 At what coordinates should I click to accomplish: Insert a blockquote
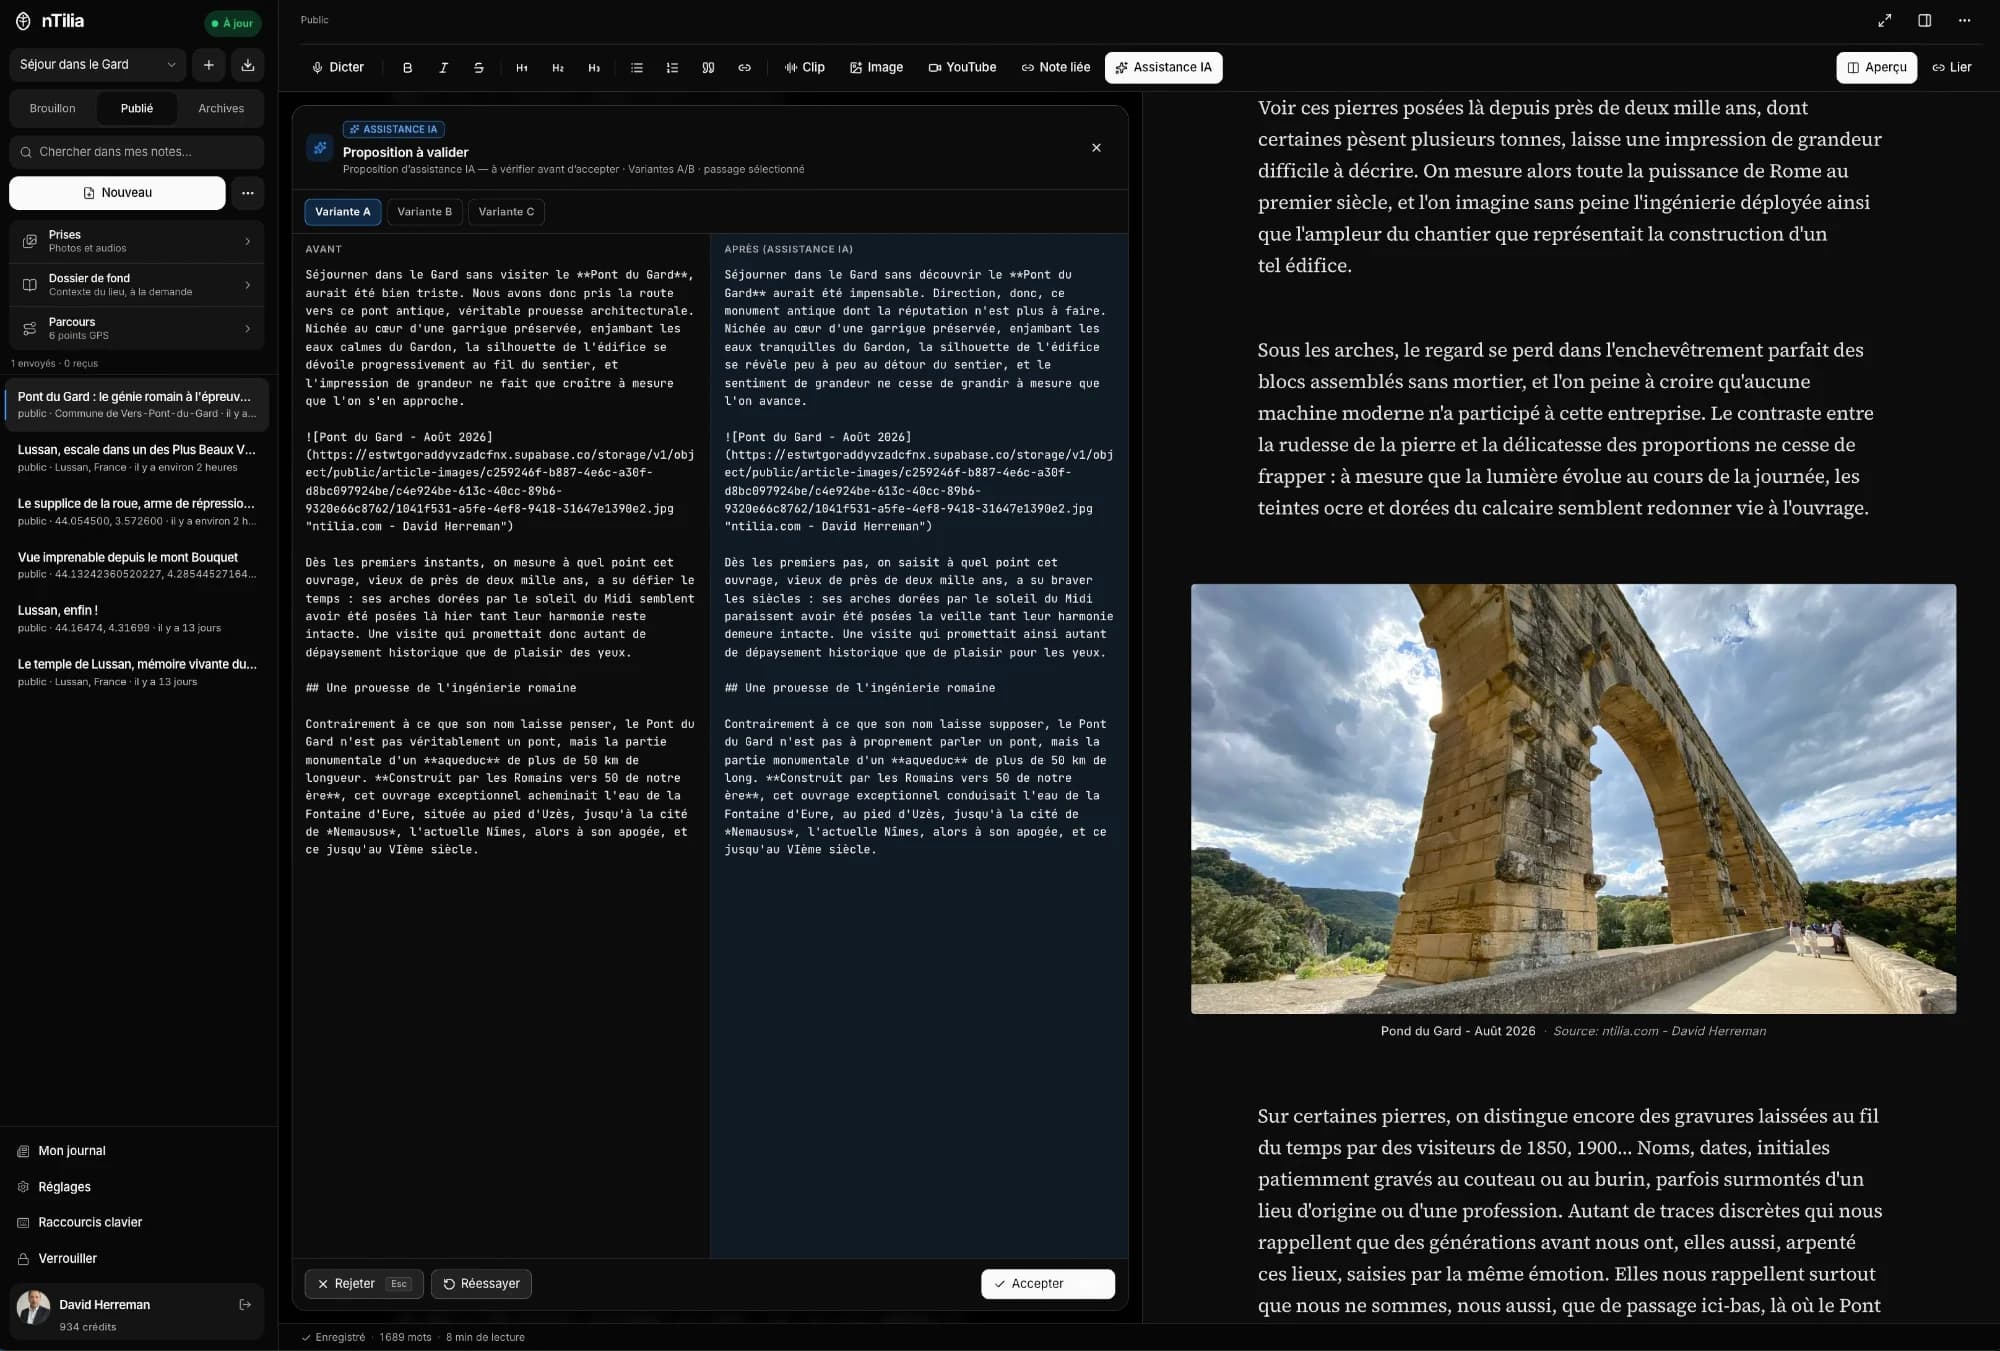pyautogui.click(x=708, y=67)
